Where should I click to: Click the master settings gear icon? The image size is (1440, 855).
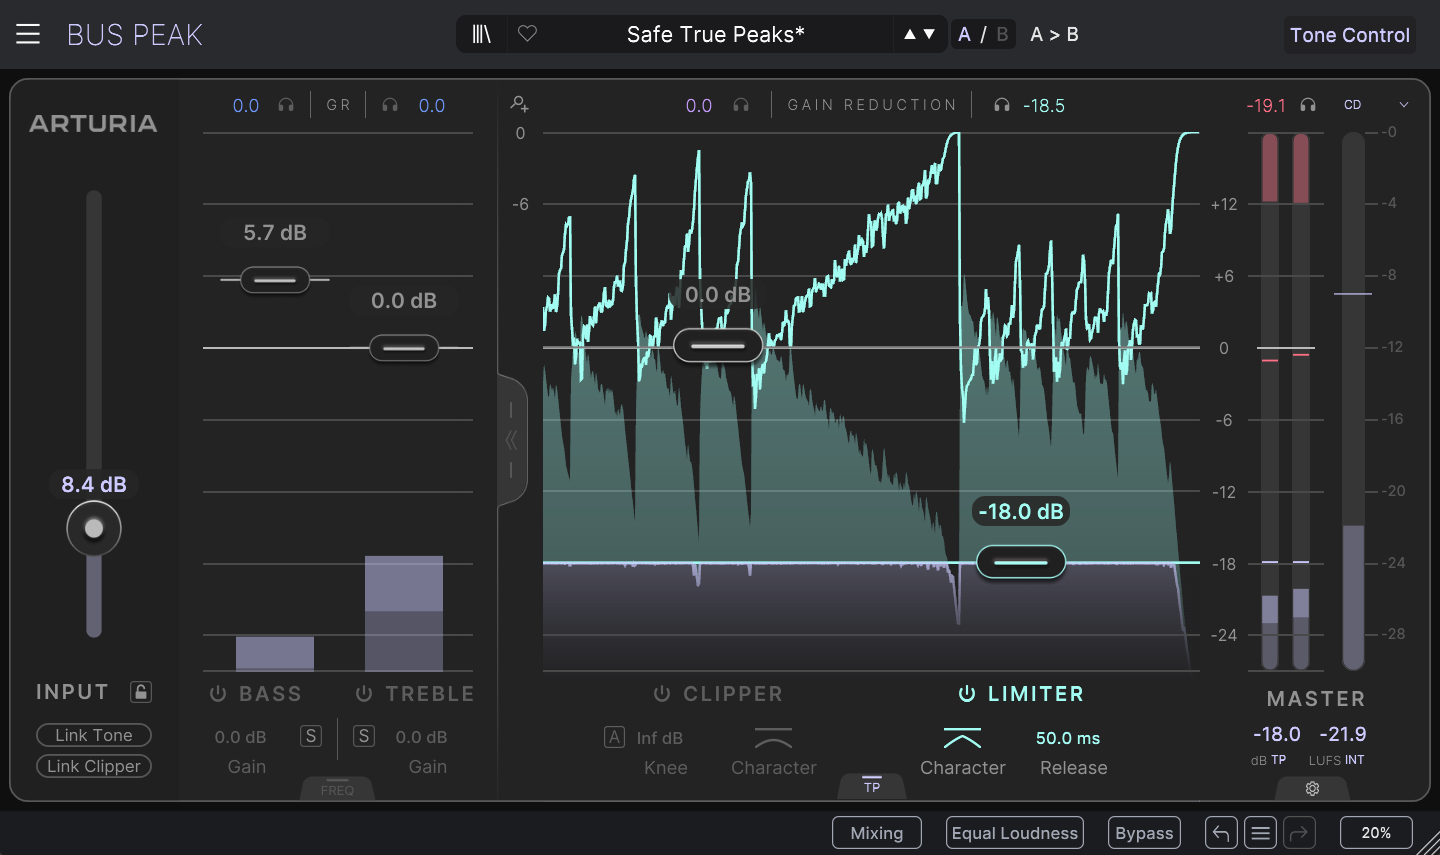[1312, 789]
